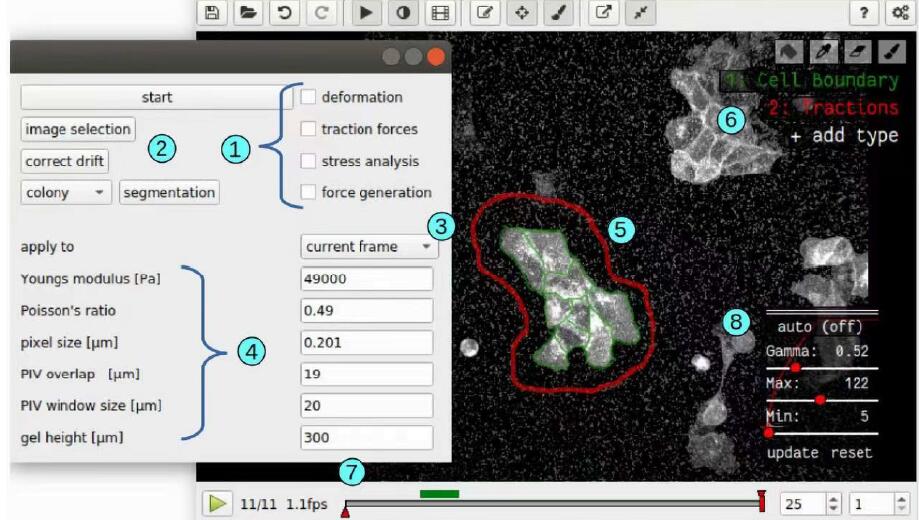Check the stress analysis option
The height and width of the screenshot is (520, 919).
point(309,161)
